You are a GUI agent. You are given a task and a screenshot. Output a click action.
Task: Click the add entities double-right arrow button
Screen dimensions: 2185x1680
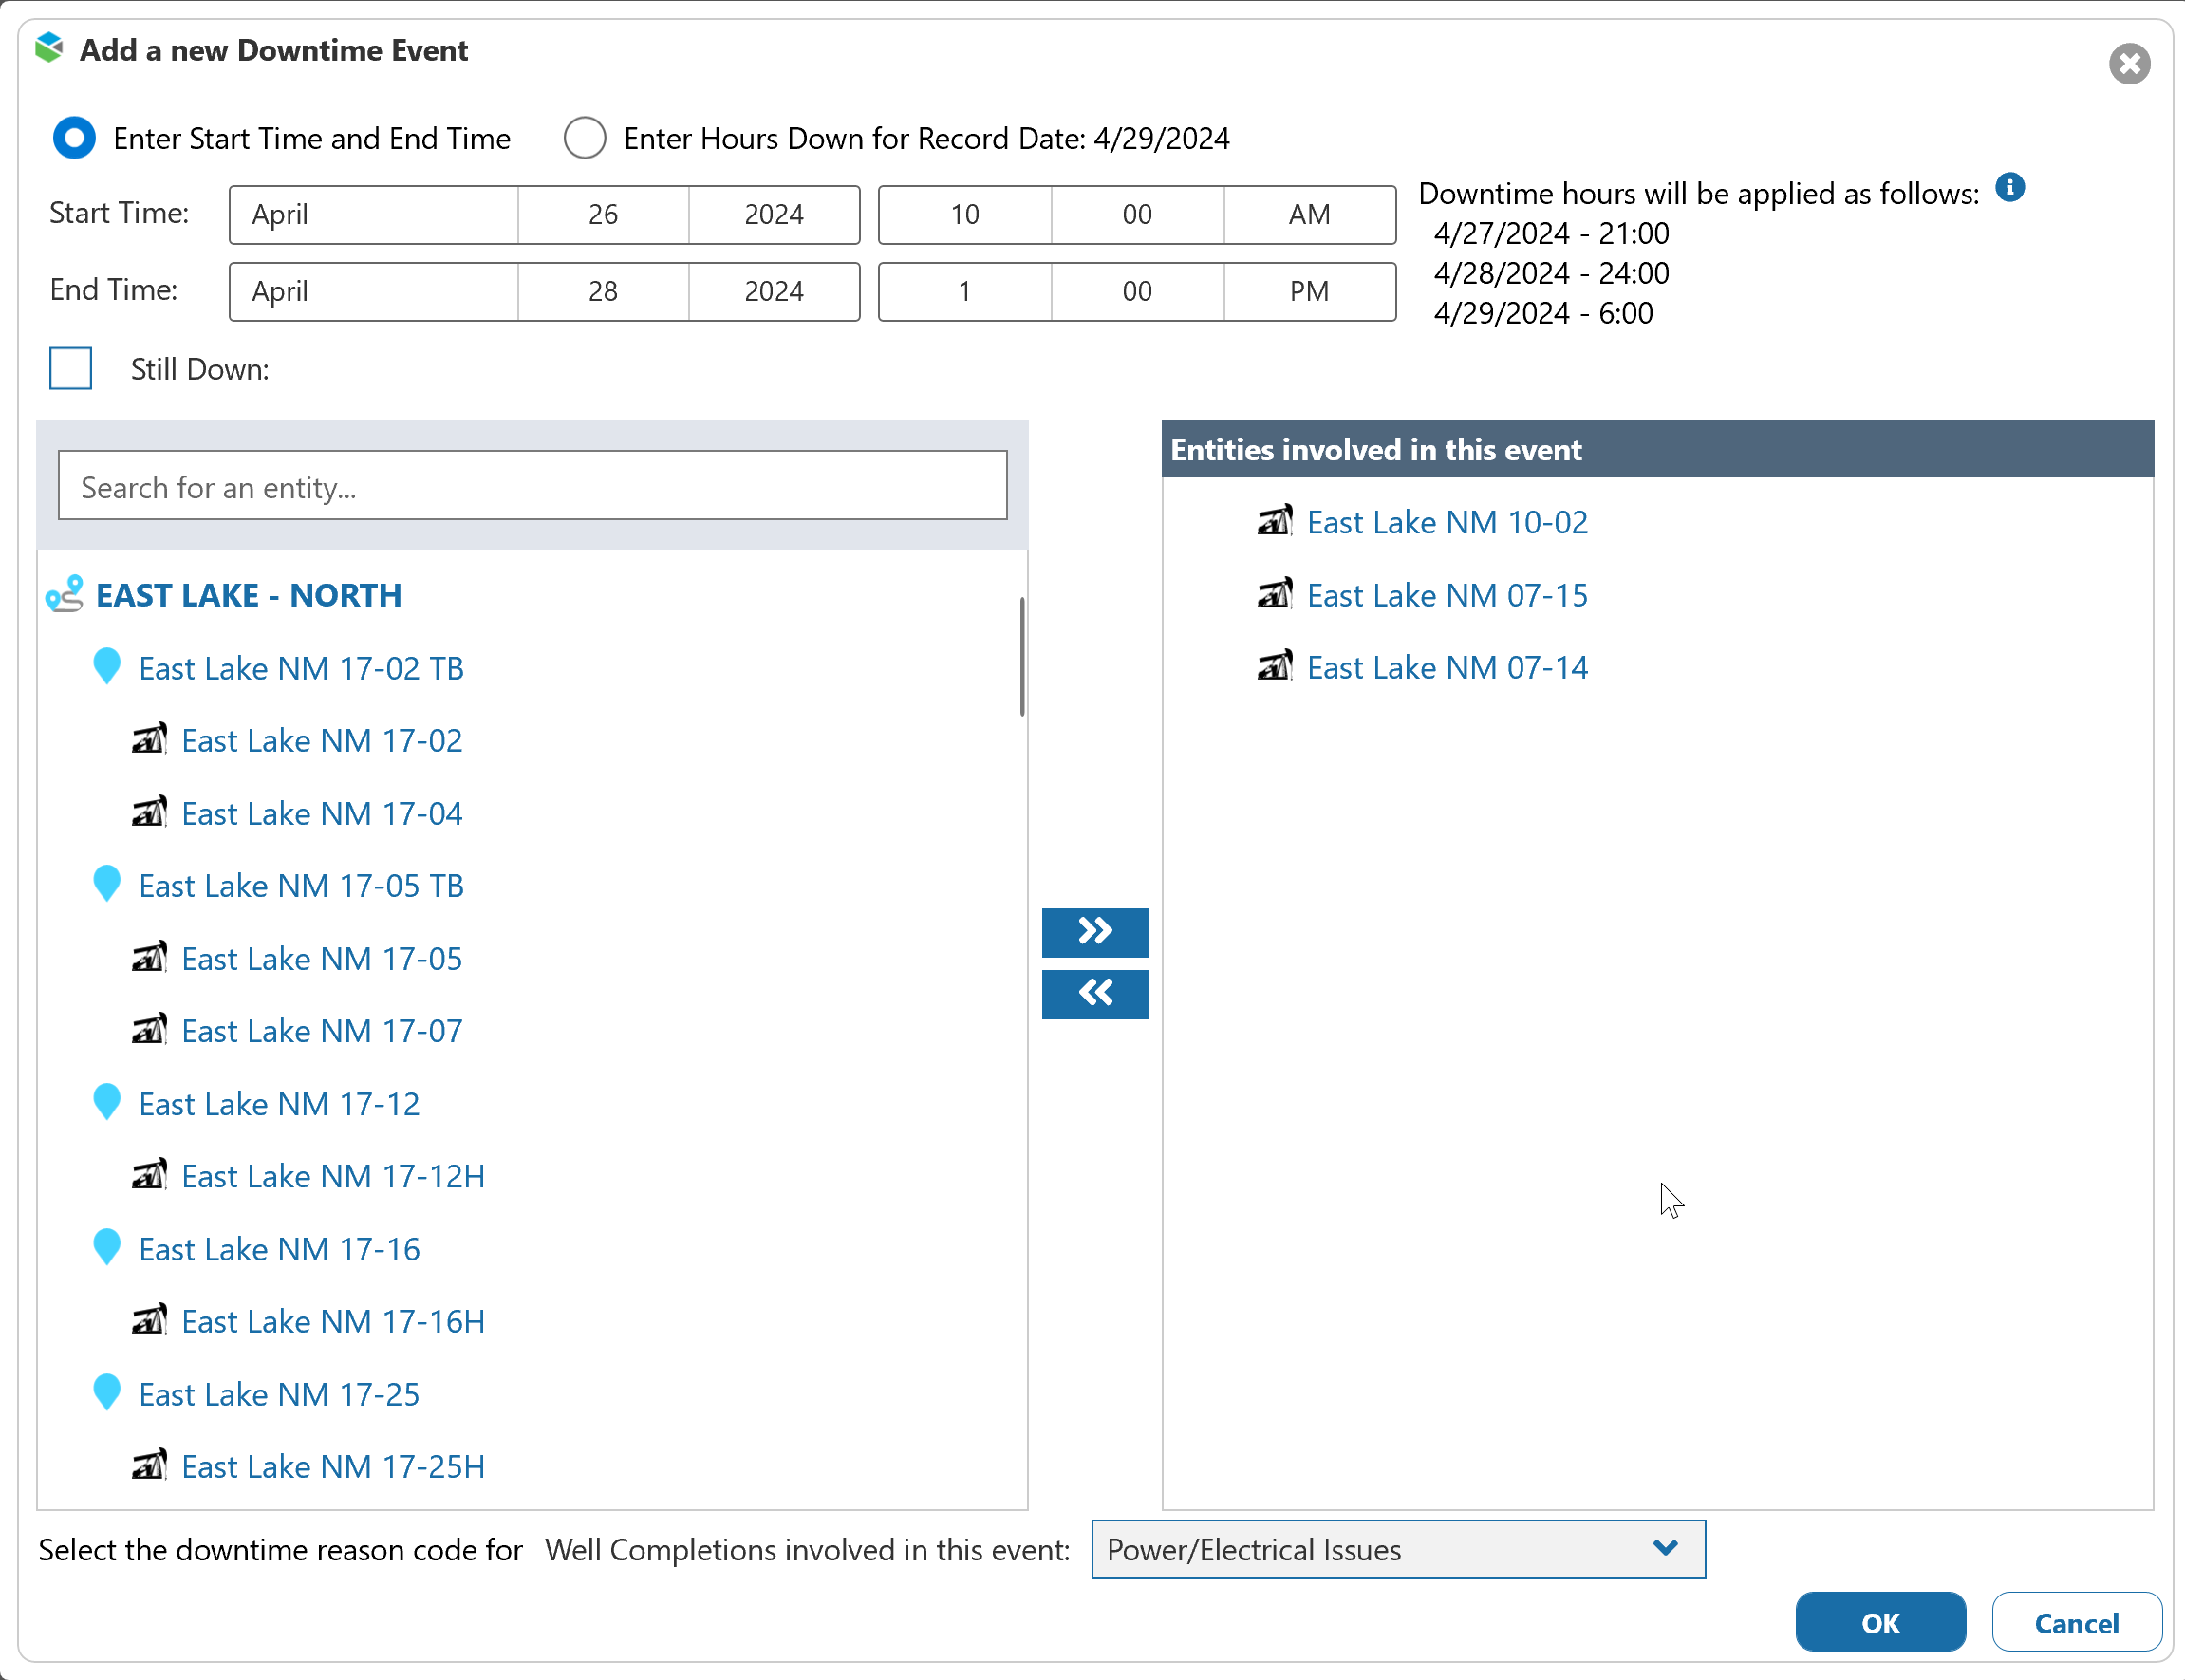[1095, 932]
